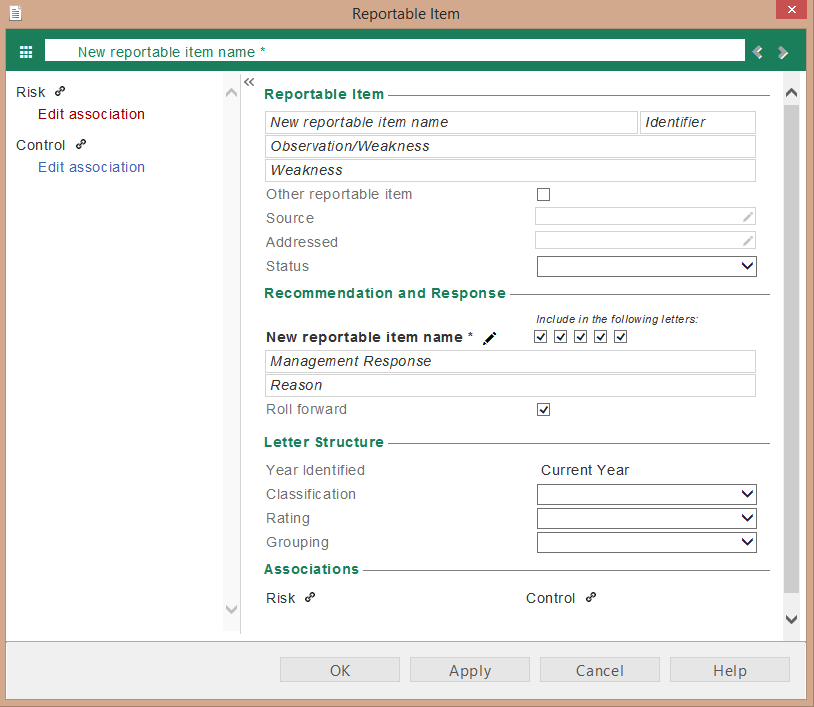The height and width of the screenshot is (707, 814).
Task: Go to next reportable item arrow
Action: (x=783, y=52)
